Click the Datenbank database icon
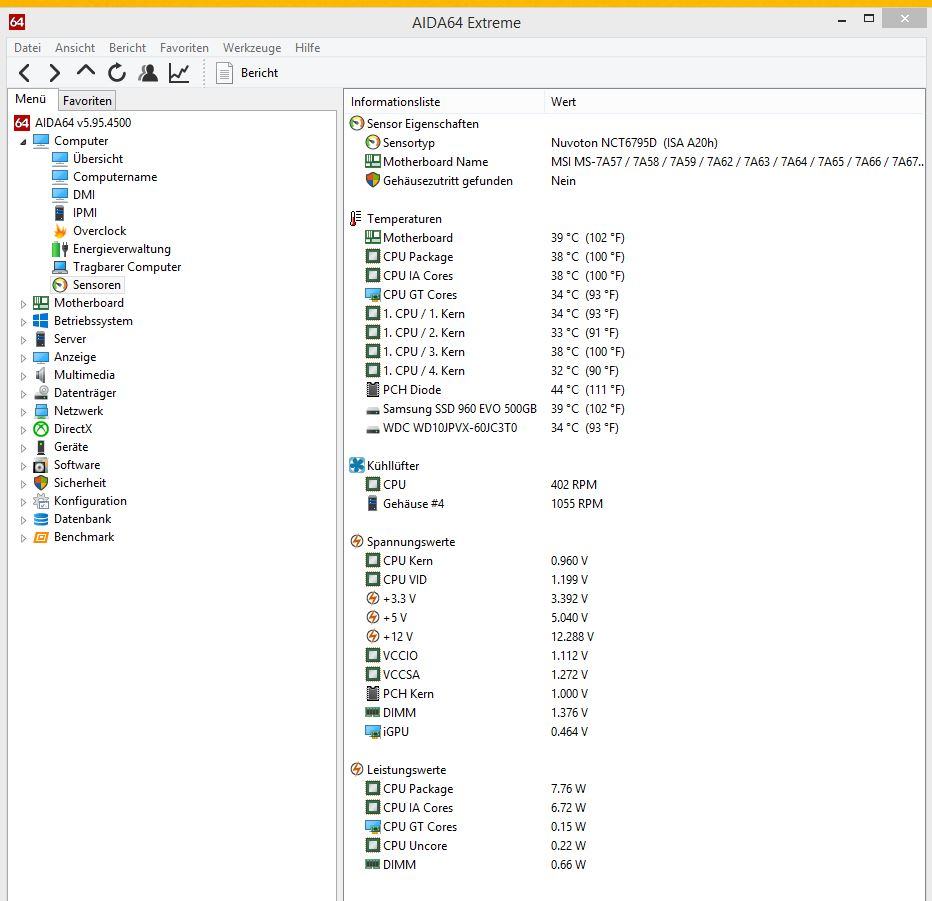Image resolution: width=932 pixels, height=901 pixels. click(41, 519)
